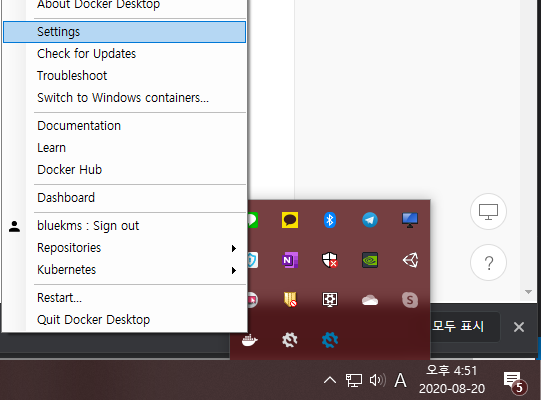
Task: Open the clock showing 오후 4:51
Action: 452,380
